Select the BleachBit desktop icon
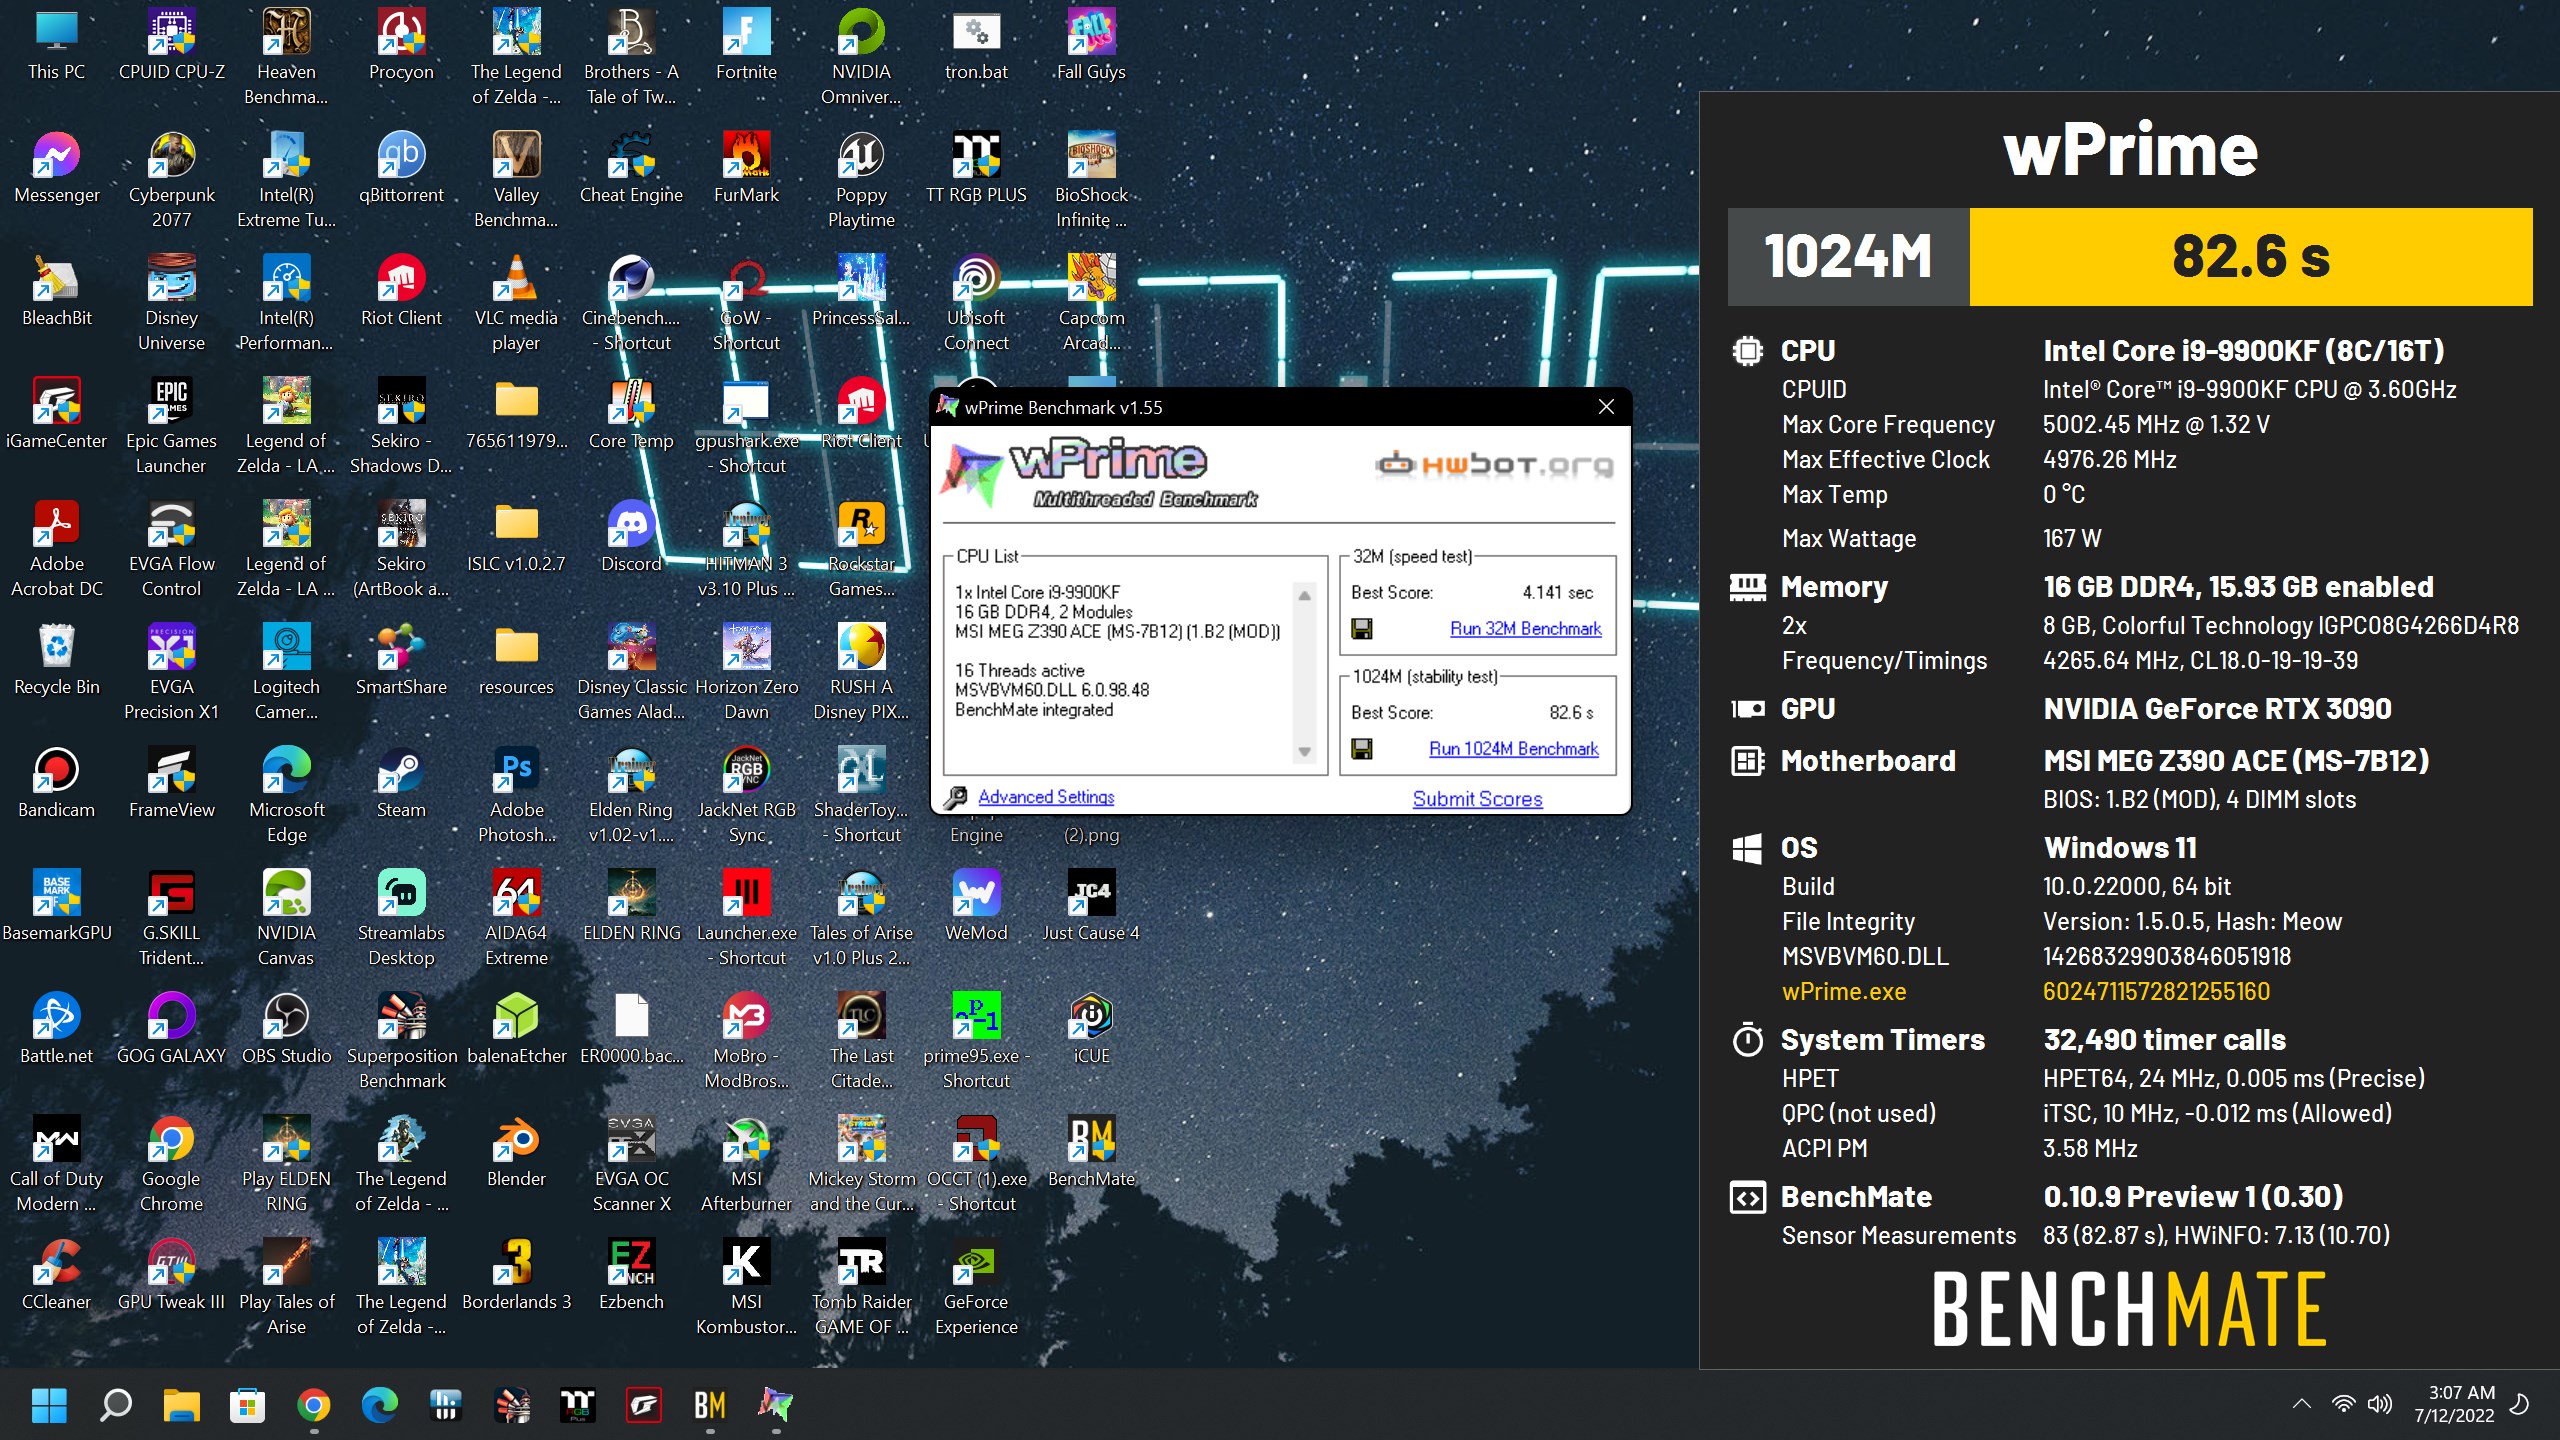 coord(57,292)
